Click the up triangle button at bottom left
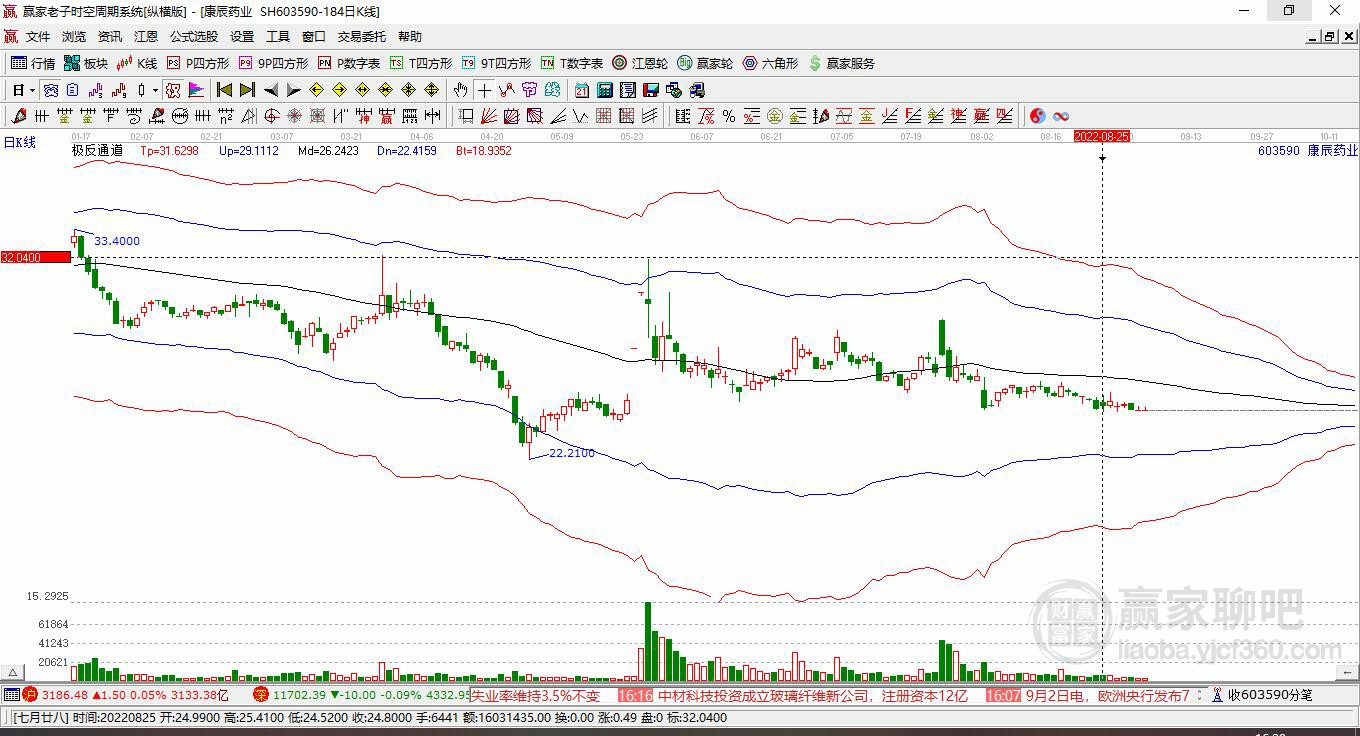 point(12,673)
